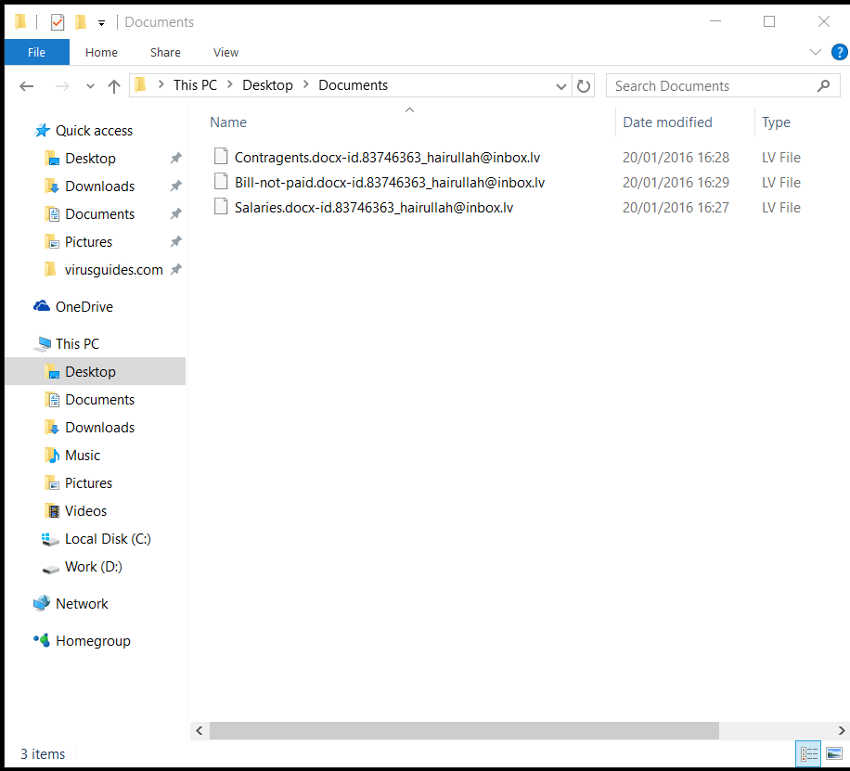
Task: Click Desktop in the address breadcrumb
Action: pyautogui.click(x=267, y=85)
